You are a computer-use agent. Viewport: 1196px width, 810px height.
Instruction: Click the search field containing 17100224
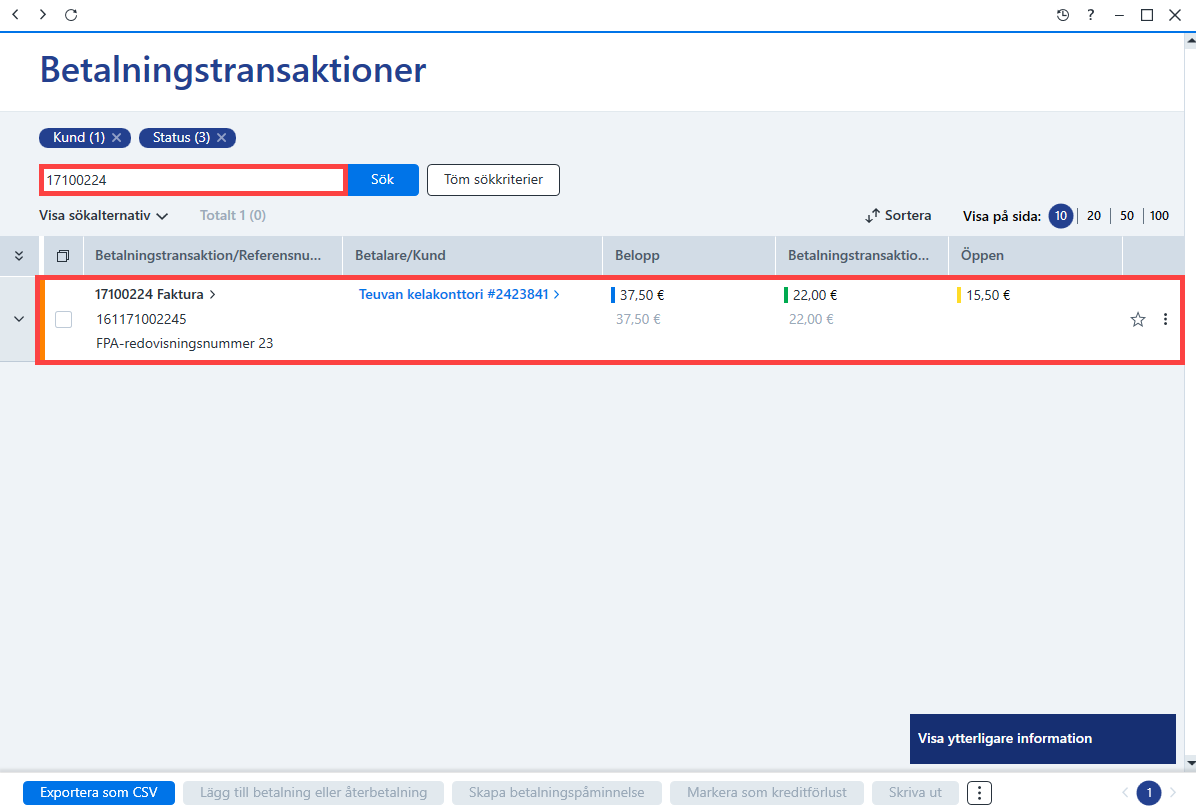click(x=193, y=180)
